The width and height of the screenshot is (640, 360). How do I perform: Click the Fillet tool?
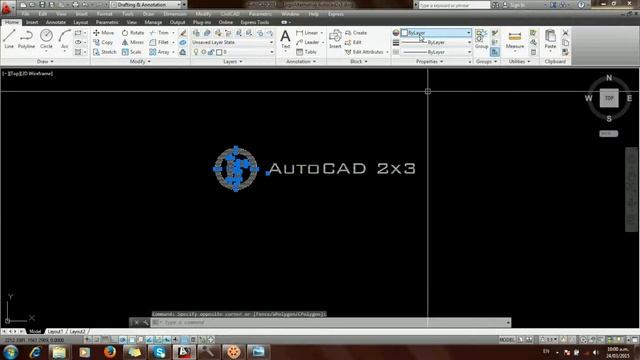coord(160,42)
